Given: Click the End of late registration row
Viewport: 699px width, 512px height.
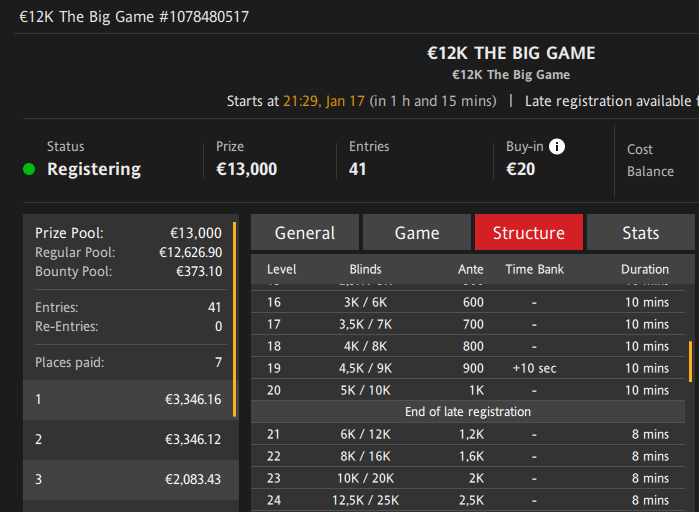Looking at the screenshot, I should click(468, 412).
